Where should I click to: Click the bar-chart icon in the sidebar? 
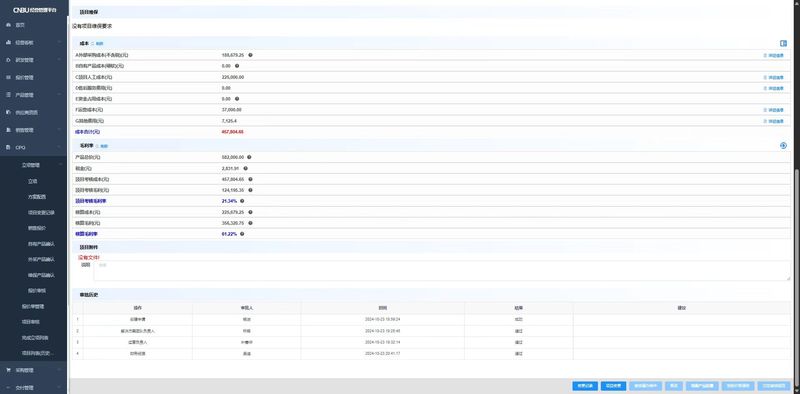[x=8, y=42]
